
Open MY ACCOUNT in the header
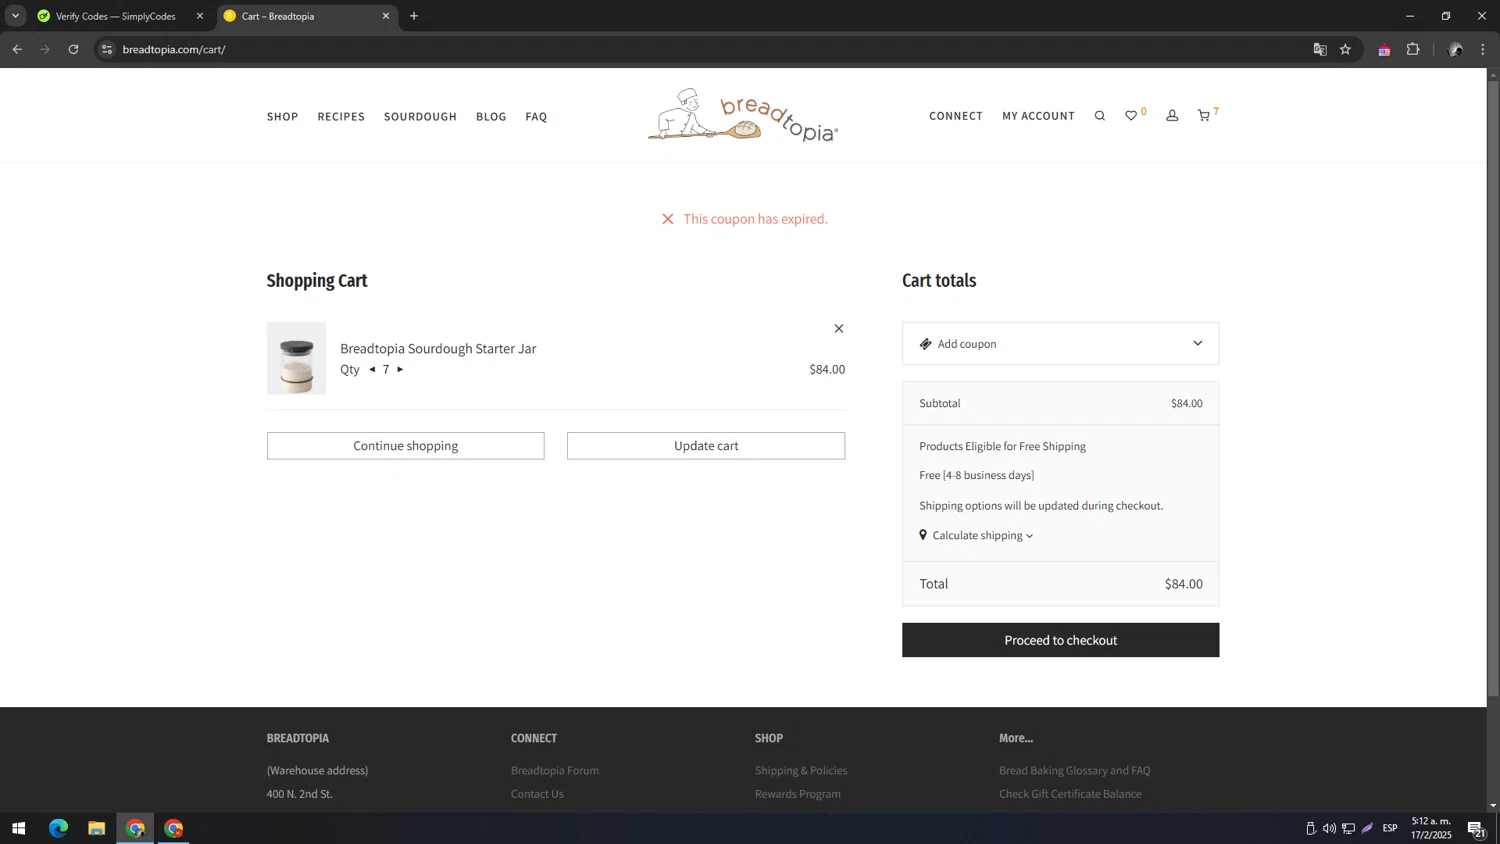point(1038,116)
